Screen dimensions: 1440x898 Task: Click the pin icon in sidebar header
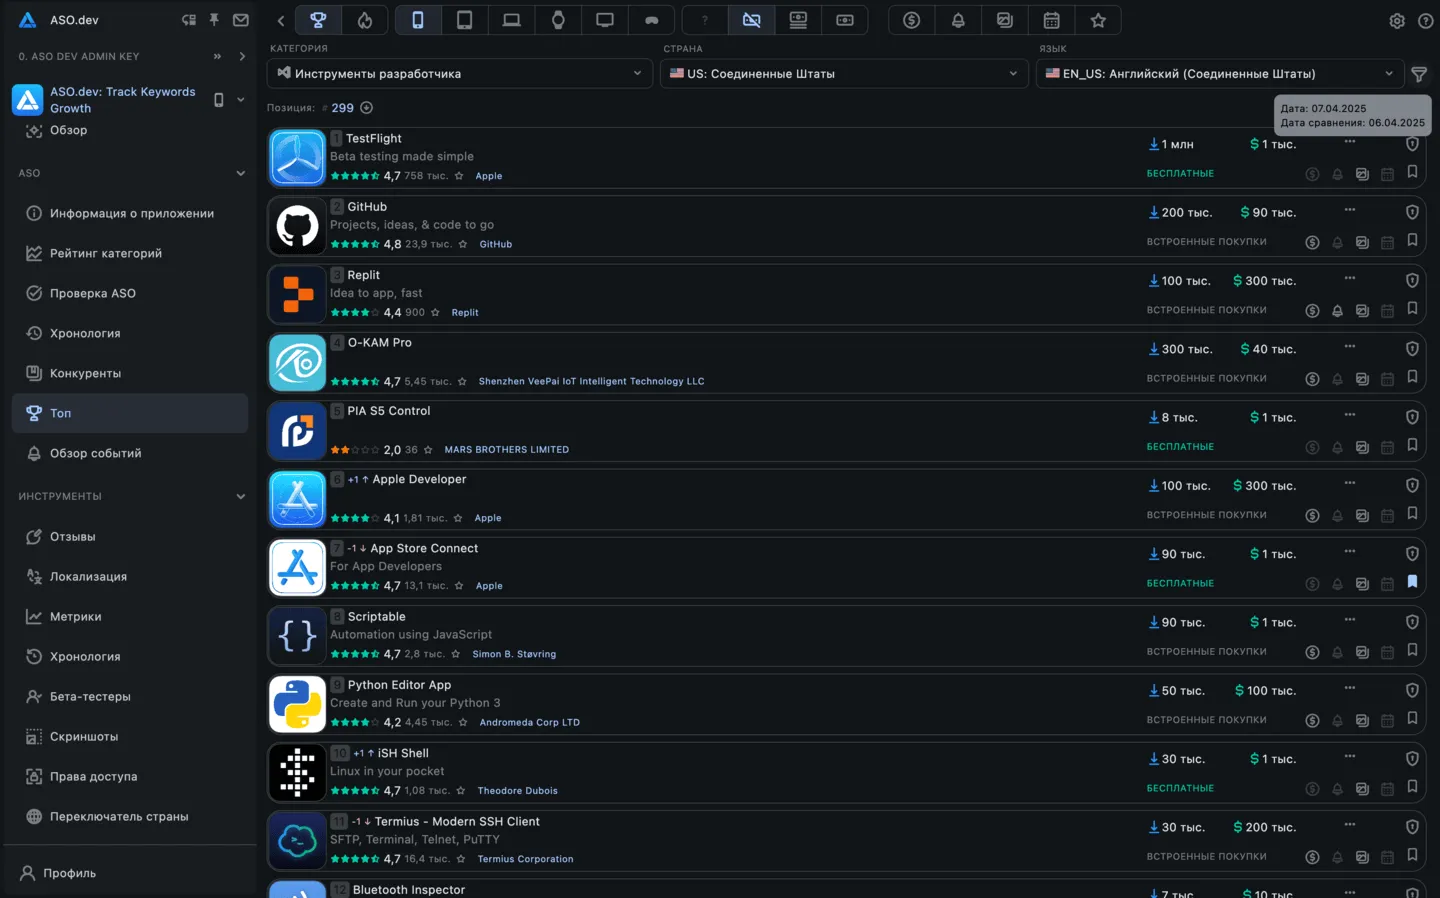(214, 20)
